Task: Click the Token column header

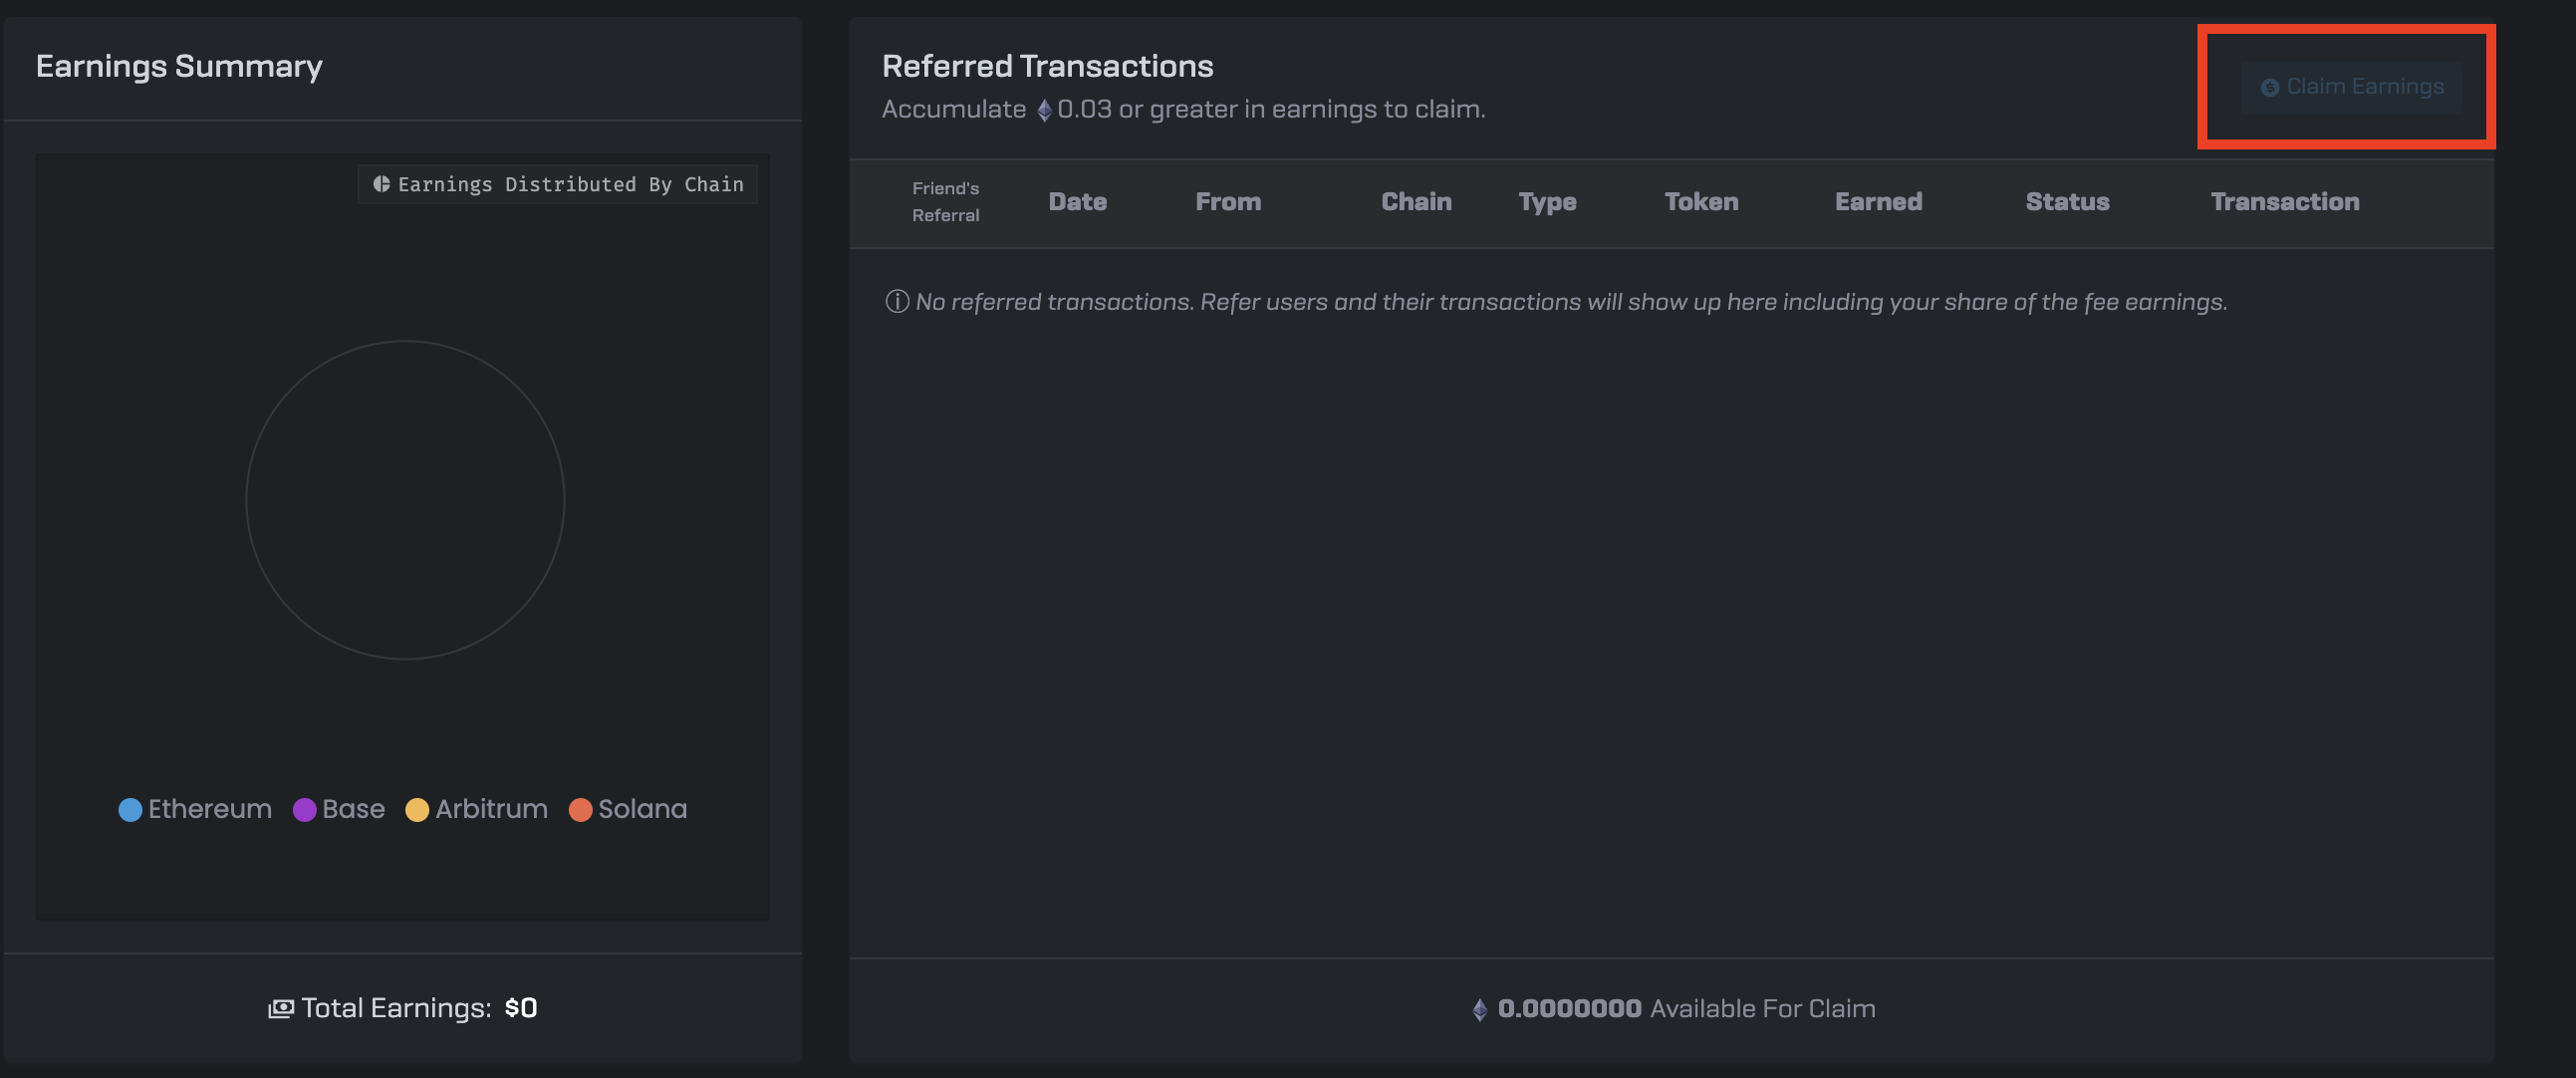Action: click(x=1701, y=202)
